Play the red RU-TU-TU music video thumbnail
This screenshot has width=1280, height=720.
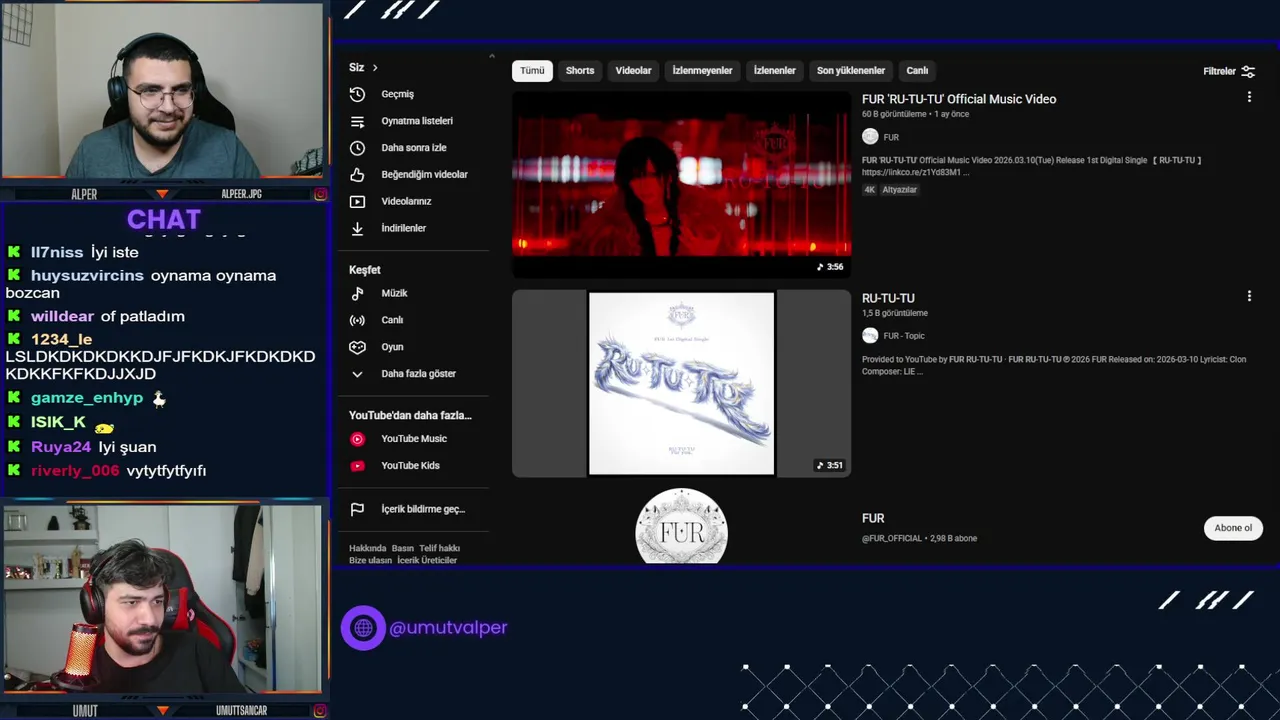coord(681,185)
